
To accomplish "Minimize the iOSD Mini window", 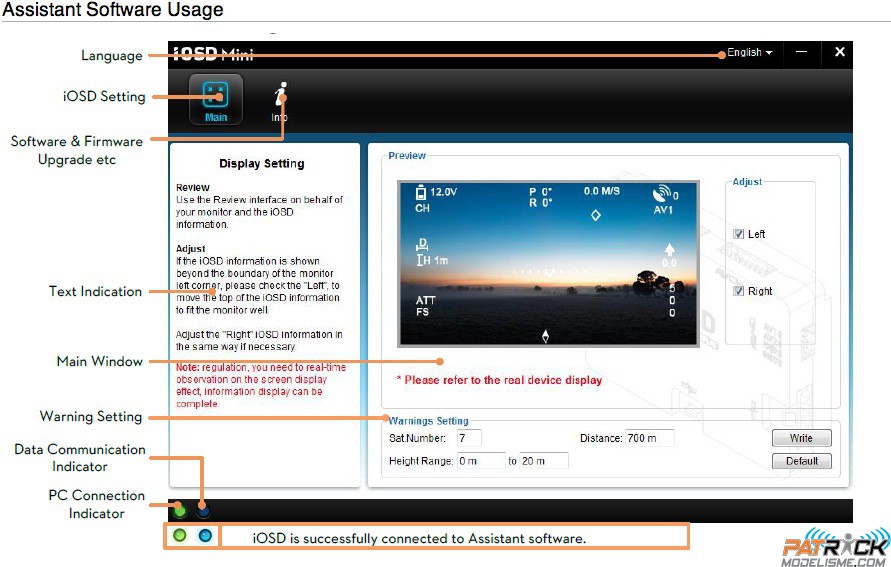I will tap(801, 52).
